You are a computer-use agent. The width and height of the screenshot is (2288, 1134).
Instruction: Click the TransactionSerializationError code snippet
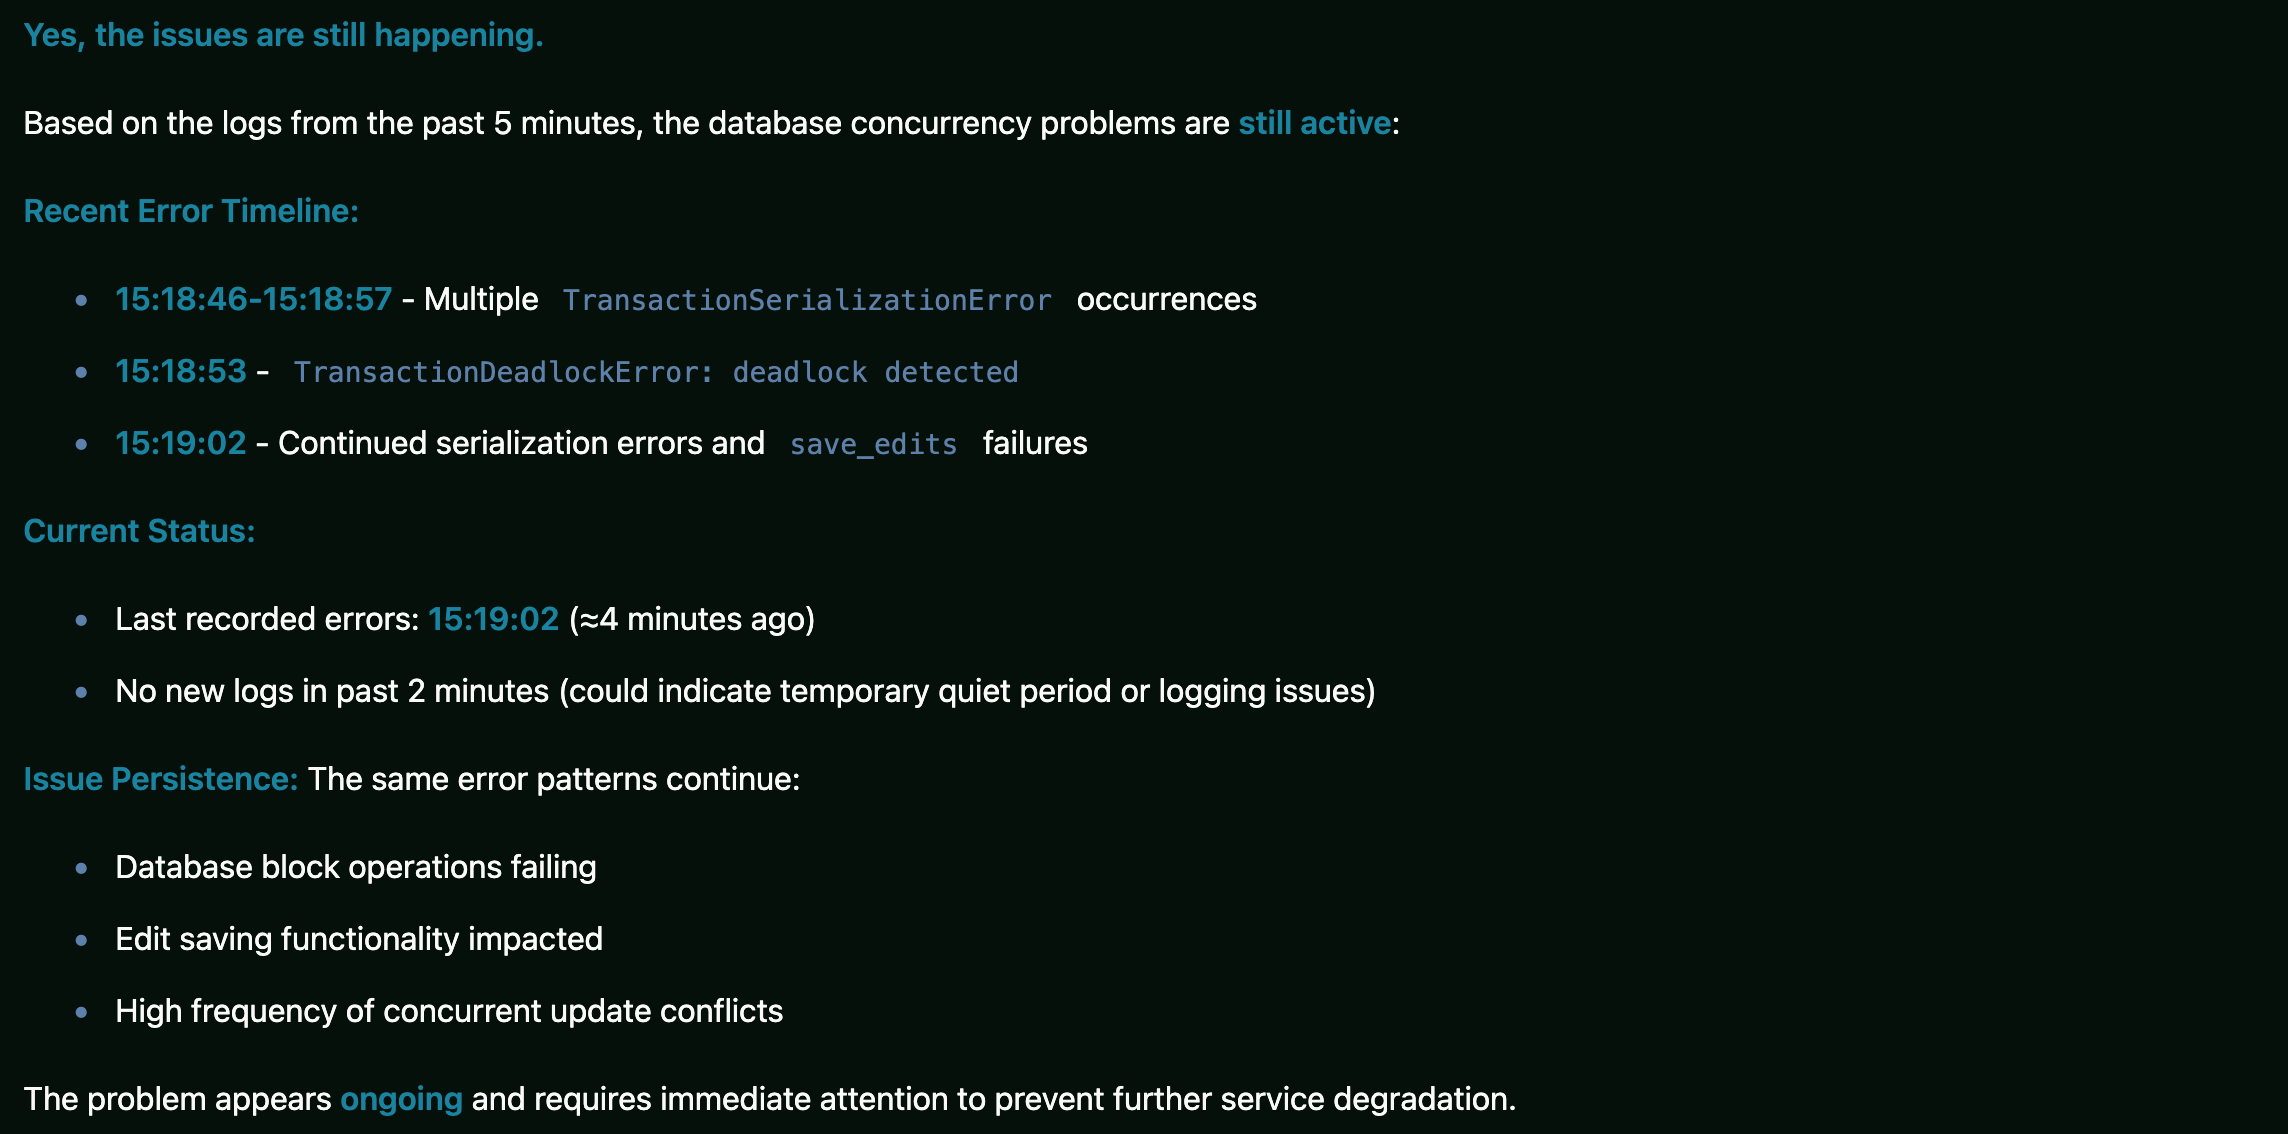806,300
